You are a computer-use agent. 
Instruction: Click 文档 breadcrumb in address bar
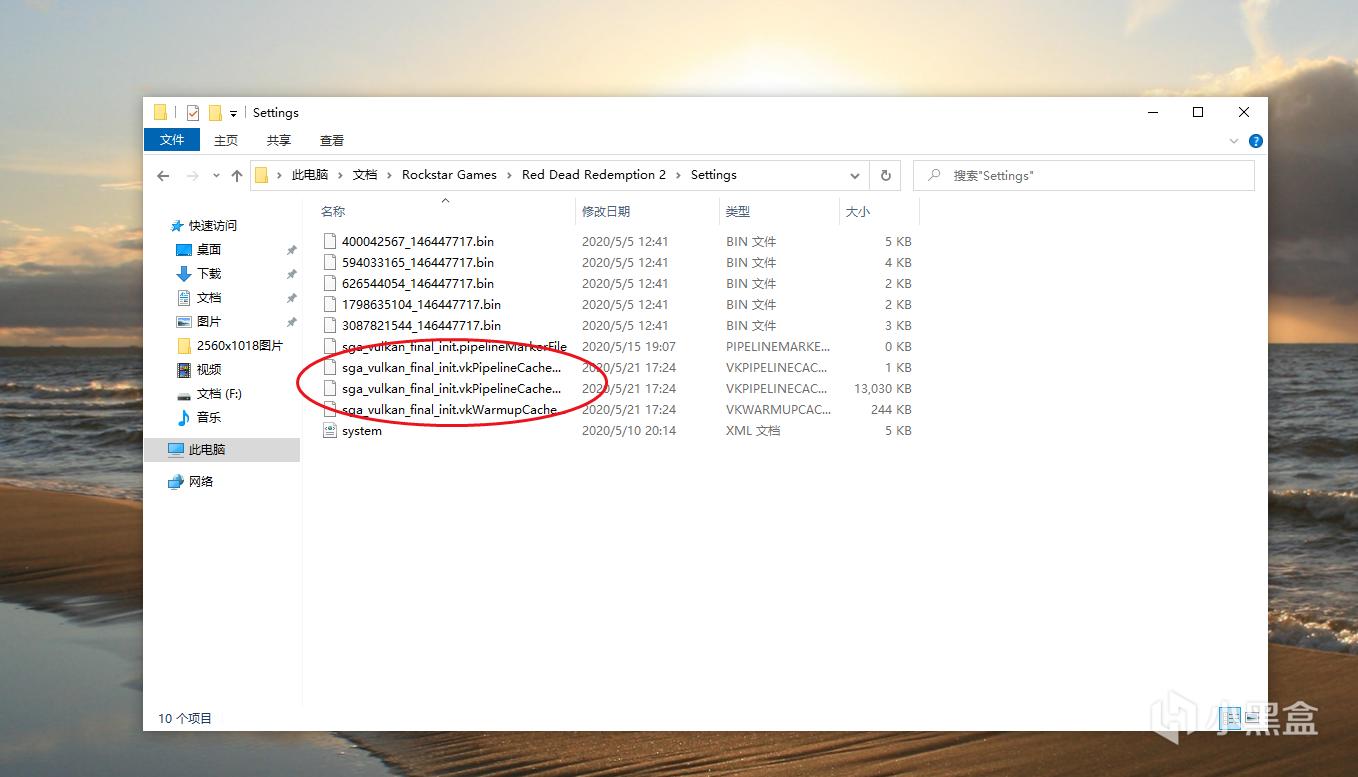[x=365, y=175]
